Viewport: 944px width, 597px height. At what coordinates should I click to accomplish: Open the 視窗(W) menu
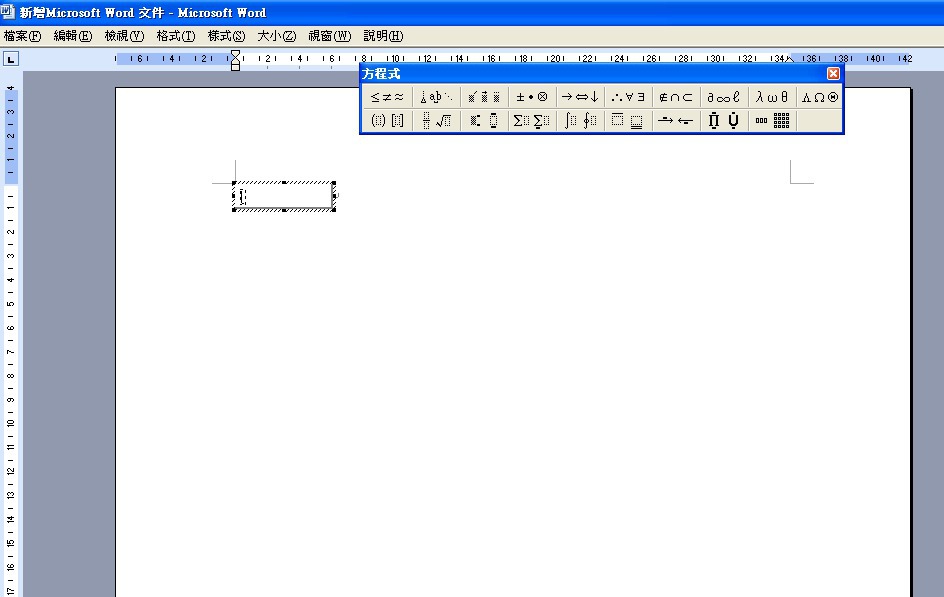(329, 36)
